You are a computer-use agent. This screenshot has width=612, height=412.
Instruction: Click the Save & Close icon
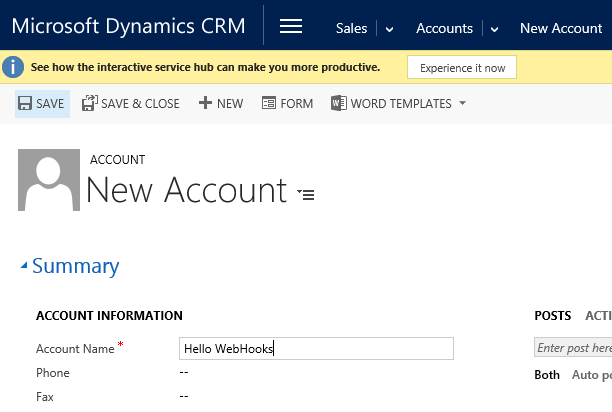89,103
